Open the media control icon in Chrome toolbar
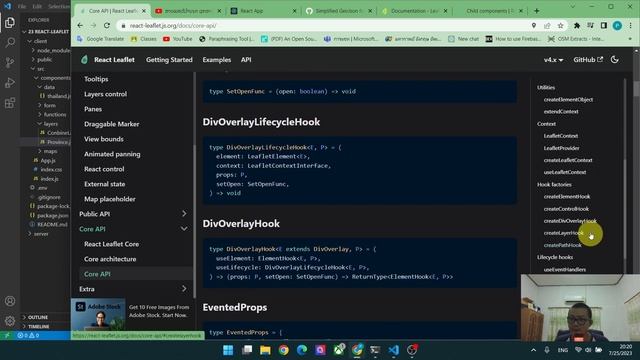 (x=590, y=25)
